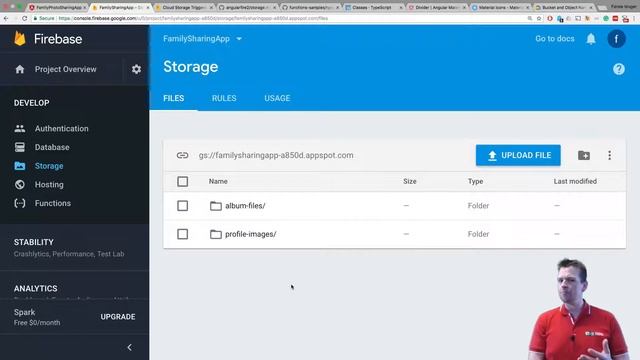Toggle select-all files checkbox
640x360 pixels.
coord(182,181)
